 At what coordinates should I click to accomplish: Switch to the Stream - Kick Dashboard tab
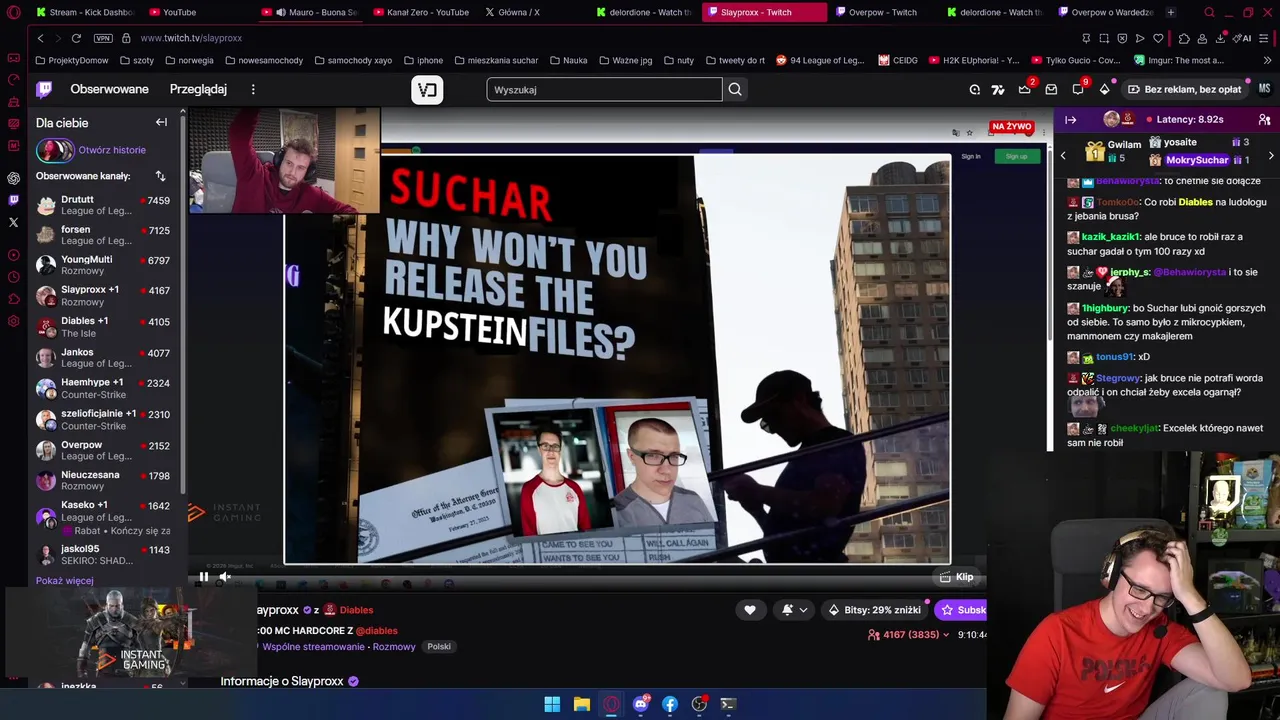point(84,12)
